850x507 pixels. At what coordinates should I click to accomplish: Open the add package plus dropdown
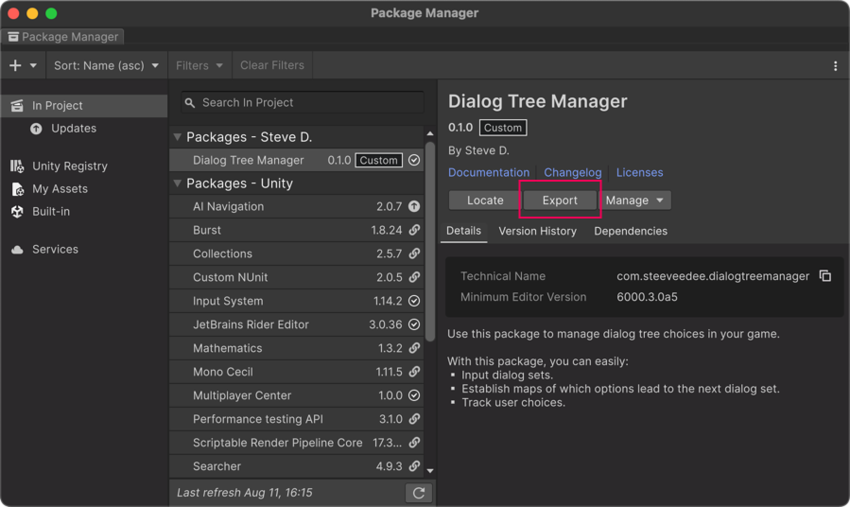(23, 66)
